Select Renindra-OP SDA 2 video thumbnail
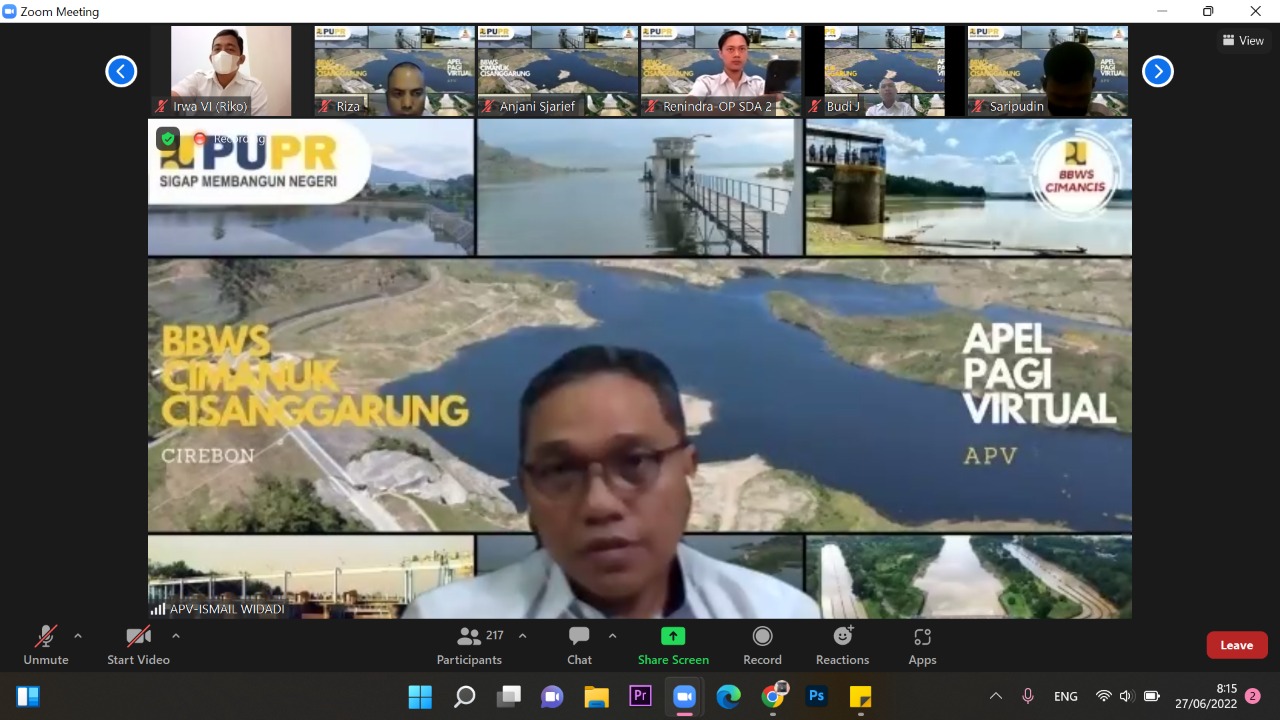The height and width of the screenshot is (720, 1280). [x=720, y=71]
